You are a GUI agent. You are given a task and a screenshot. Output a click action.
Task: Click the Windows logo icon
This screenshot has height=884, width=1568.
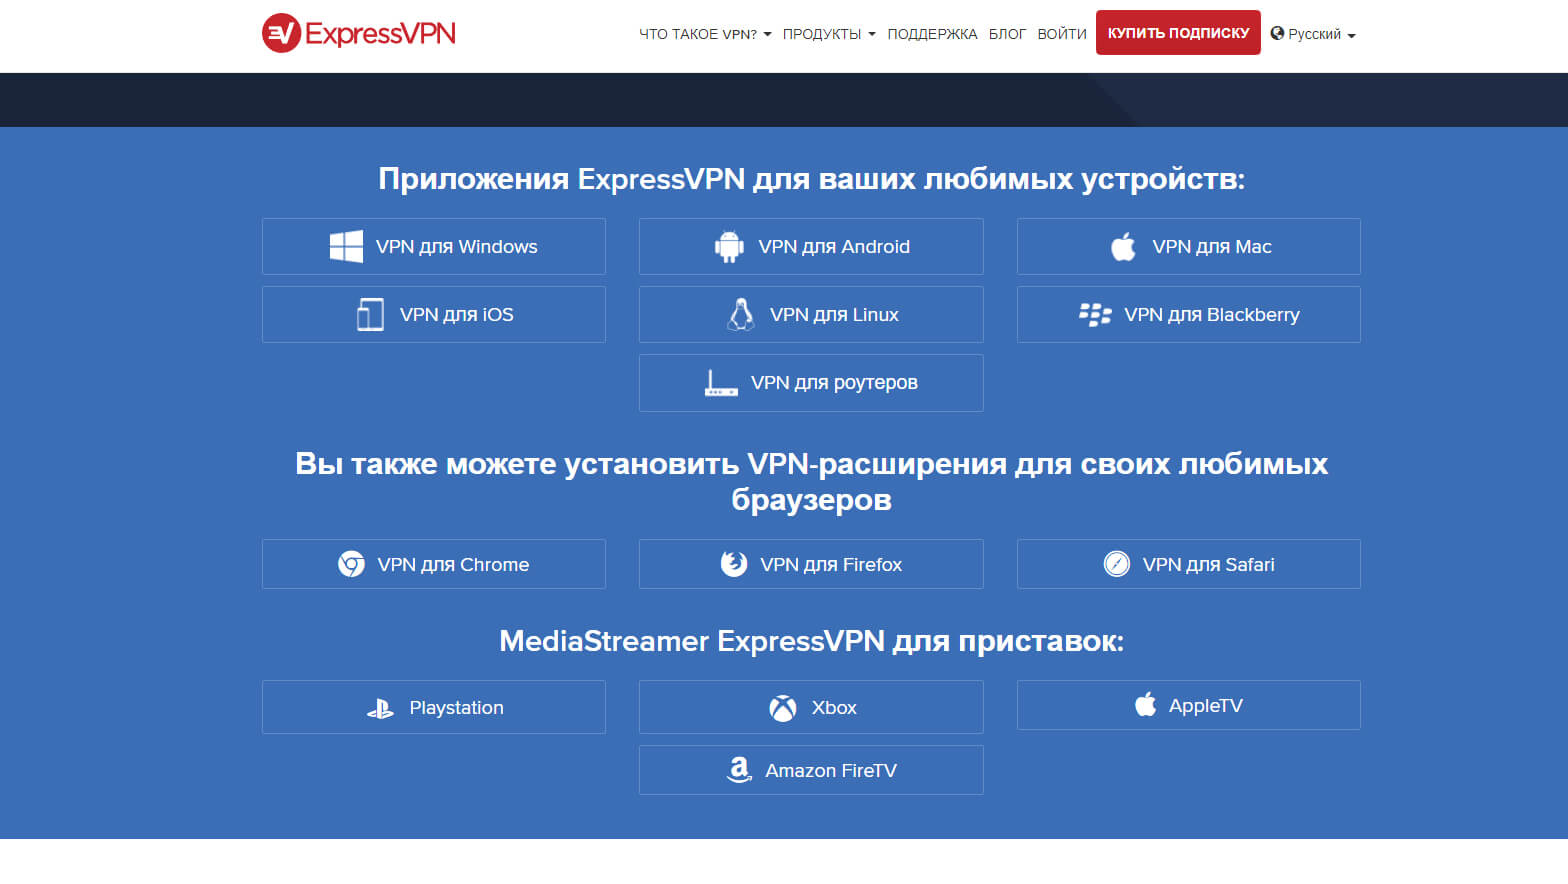[346, 246]
